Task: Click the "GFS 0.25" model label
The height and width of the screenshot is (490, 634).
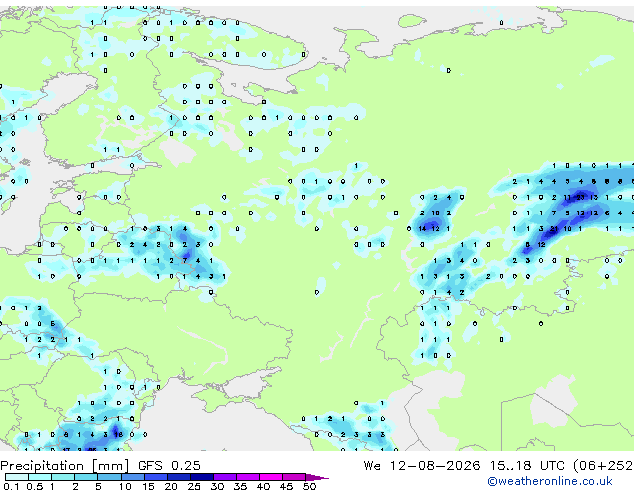Action: click(x=169, y=466)
